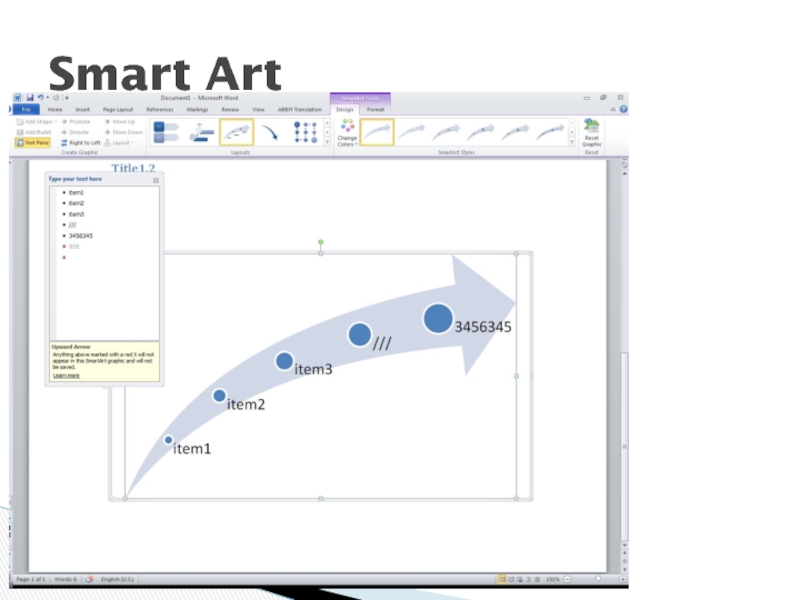Click the Layouts gallery down row arrow

pyautogui.click(x=327, y=132)
